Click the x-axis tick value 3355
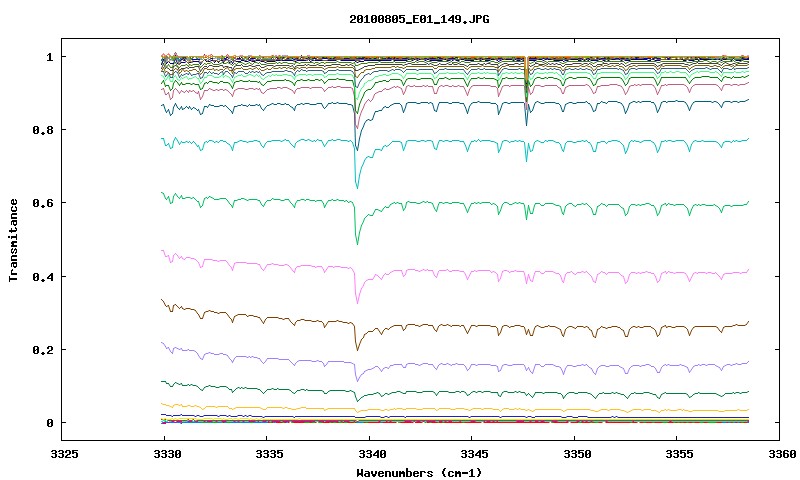The width and height of the screenshot is (800, 480). [679, 454]
